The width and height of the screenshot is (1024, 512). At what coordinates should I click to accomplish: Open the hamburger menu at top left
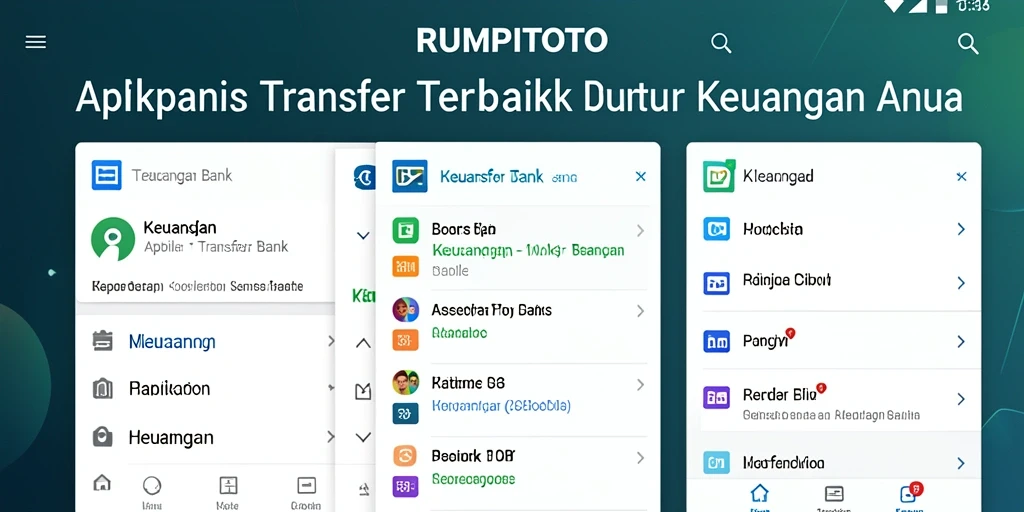point(35,42)
